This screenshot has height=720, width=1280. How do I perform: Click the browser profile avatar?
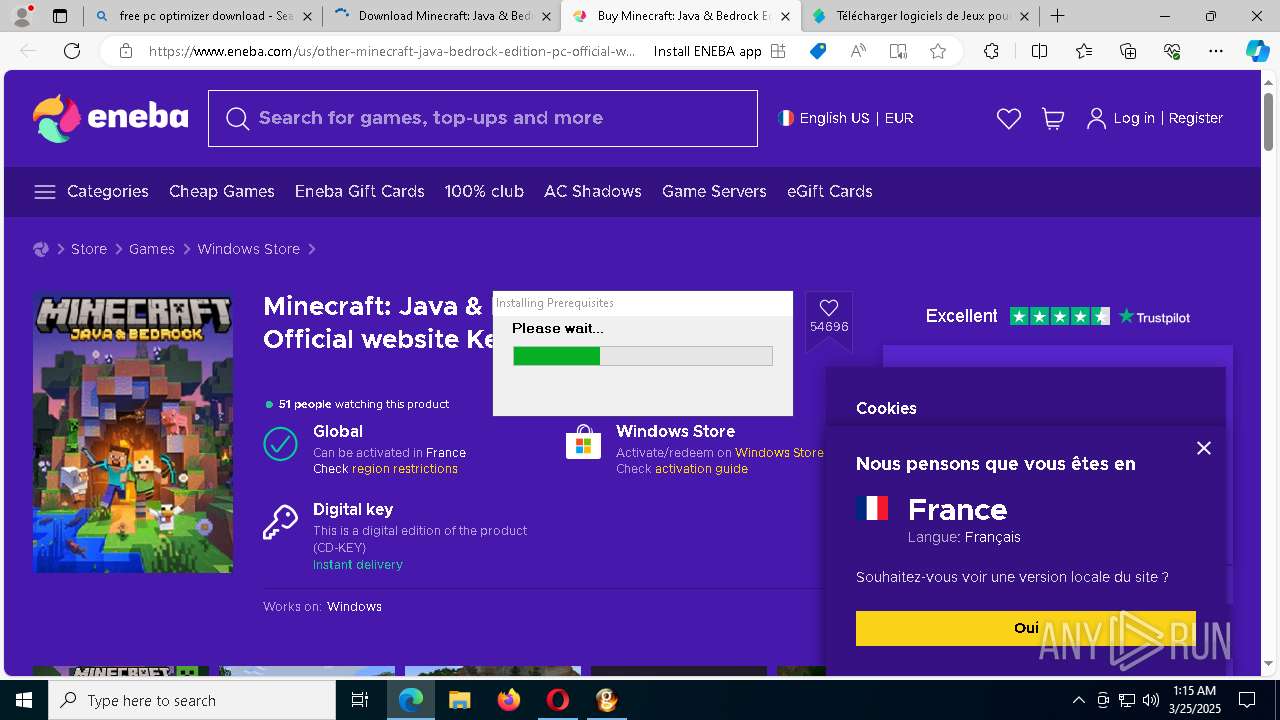pos(22,15)
